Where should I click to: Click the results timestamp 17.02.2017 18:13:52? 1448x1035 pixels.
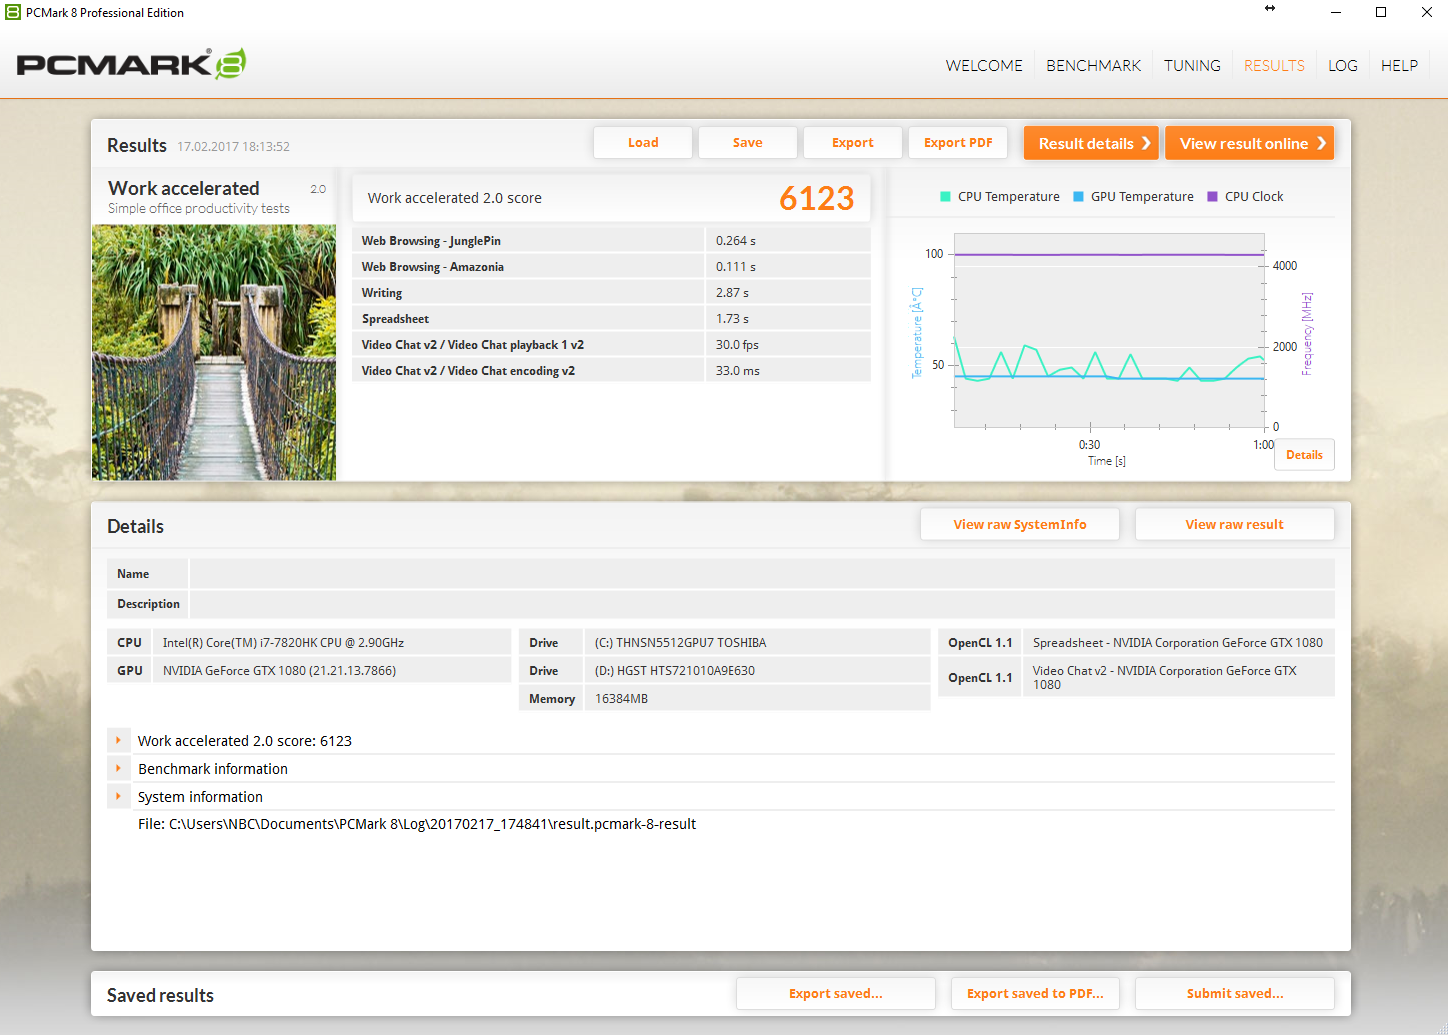click(233, 147)
